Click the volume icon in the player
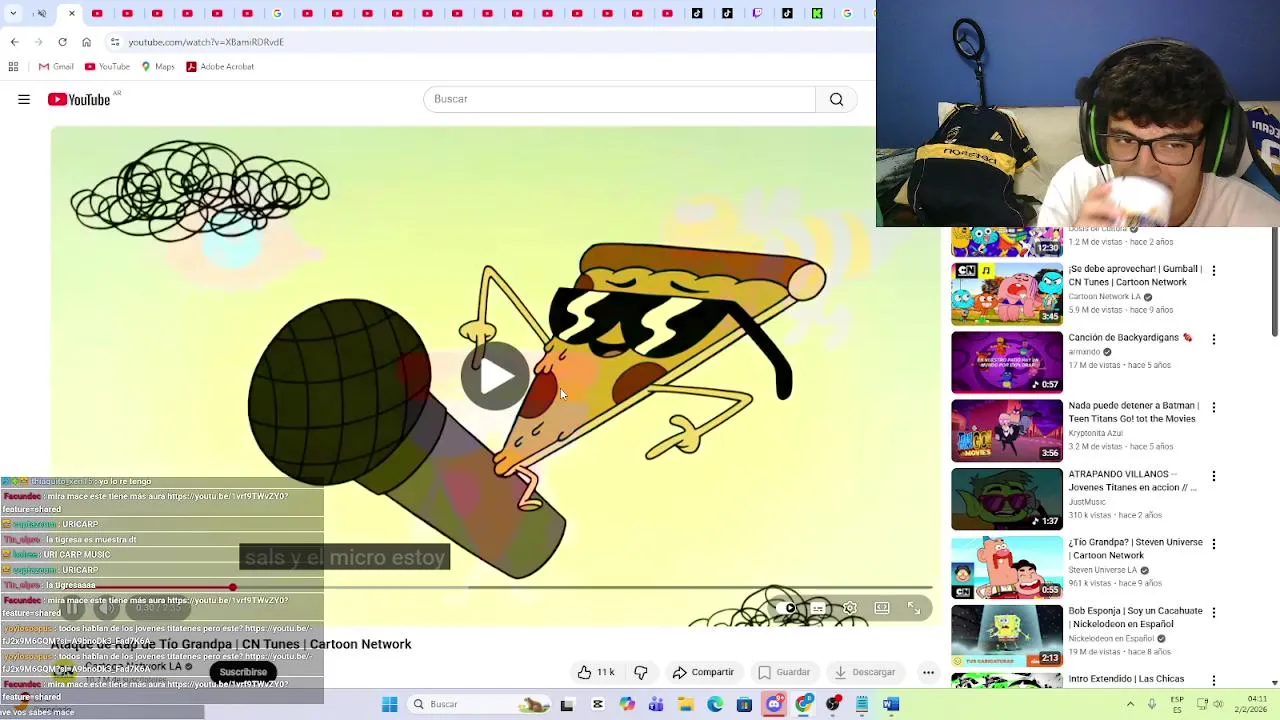Screen dimensions: 1280x720 pos(107,608)
